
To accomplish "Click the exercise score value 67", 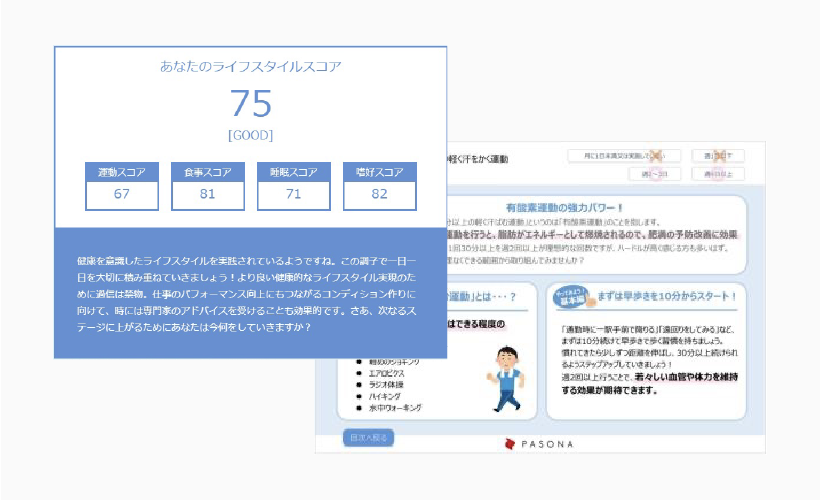I will tap(122, 194).
